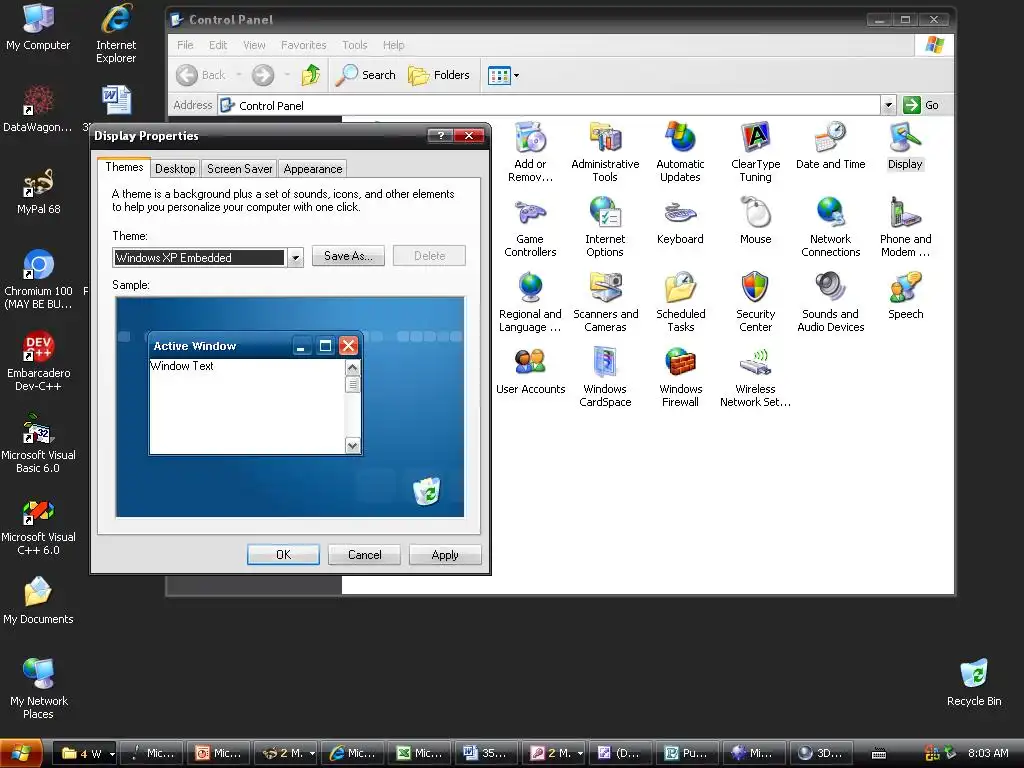Open the Theme combo box dropdown

point(295,257)
